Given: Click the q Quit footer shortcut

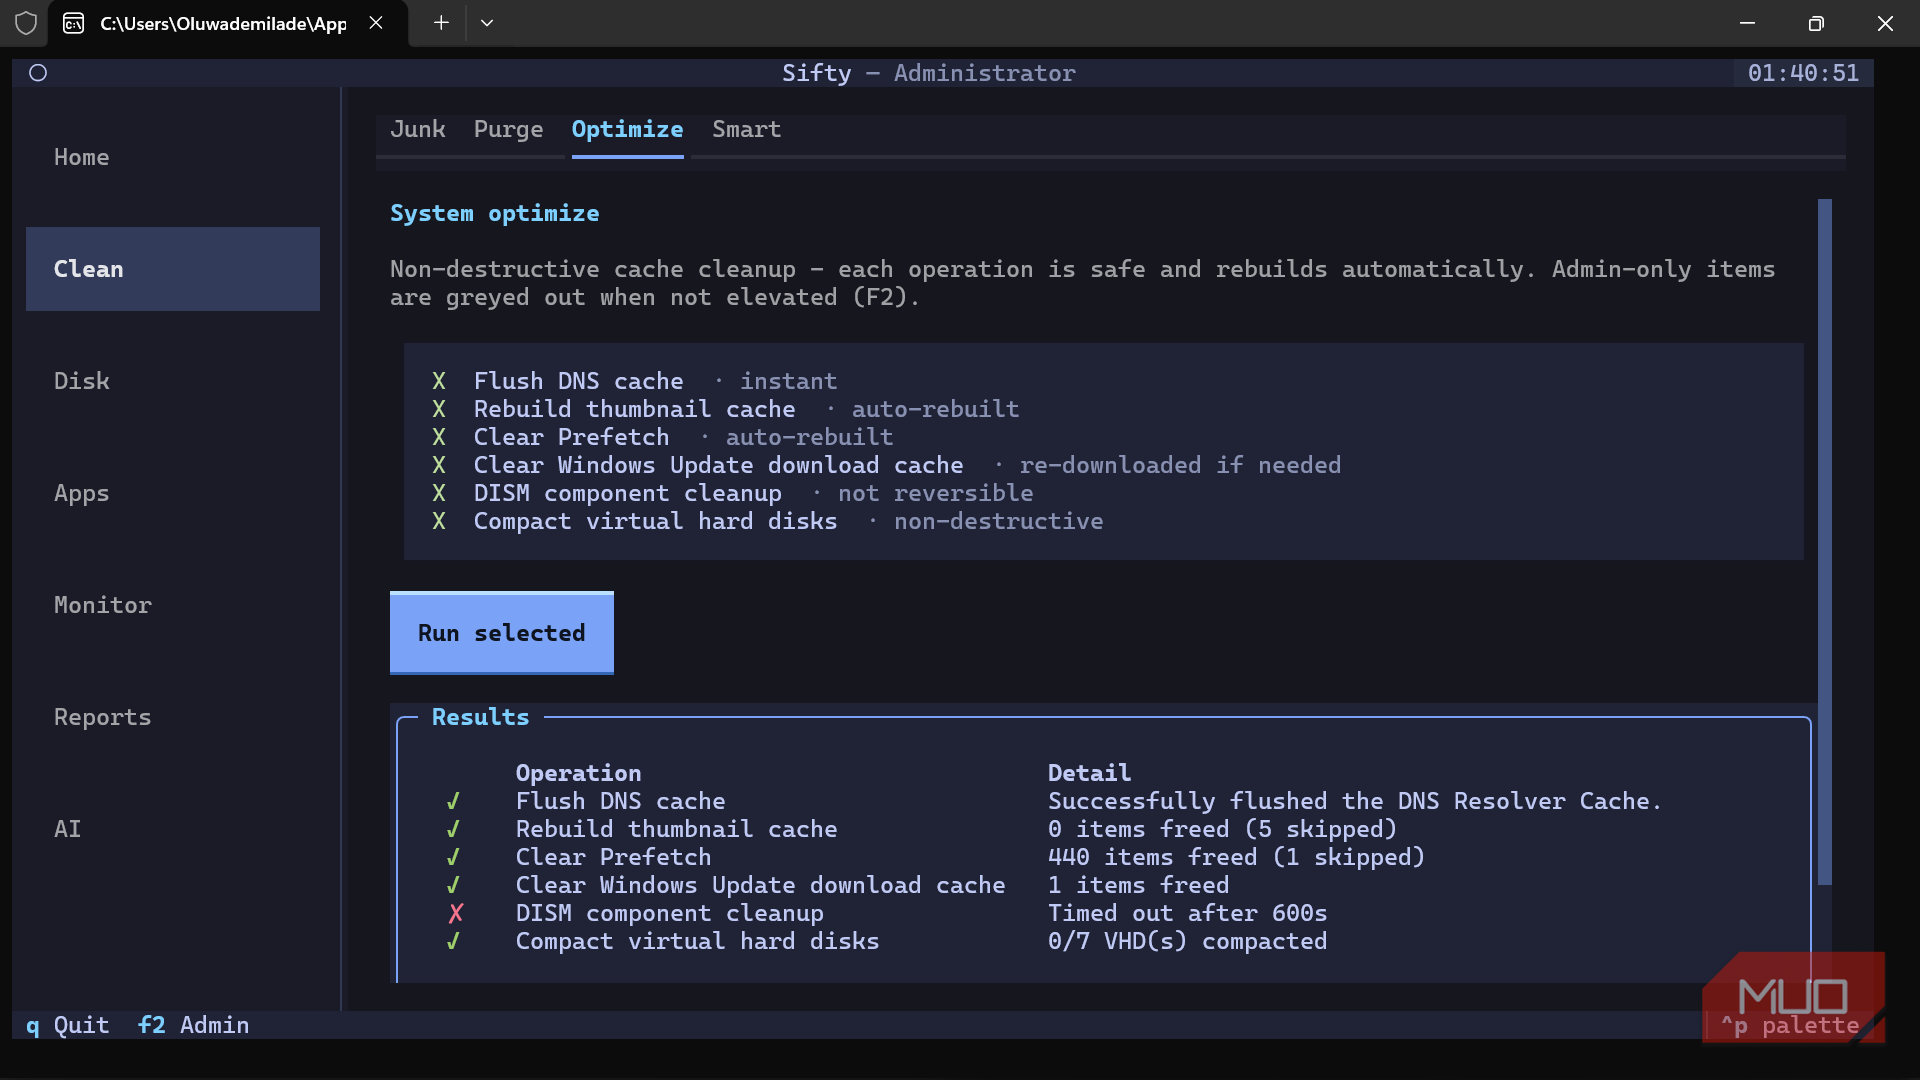Looking at the screenshot, I should pyautogui.click(x=68, y=1025).
